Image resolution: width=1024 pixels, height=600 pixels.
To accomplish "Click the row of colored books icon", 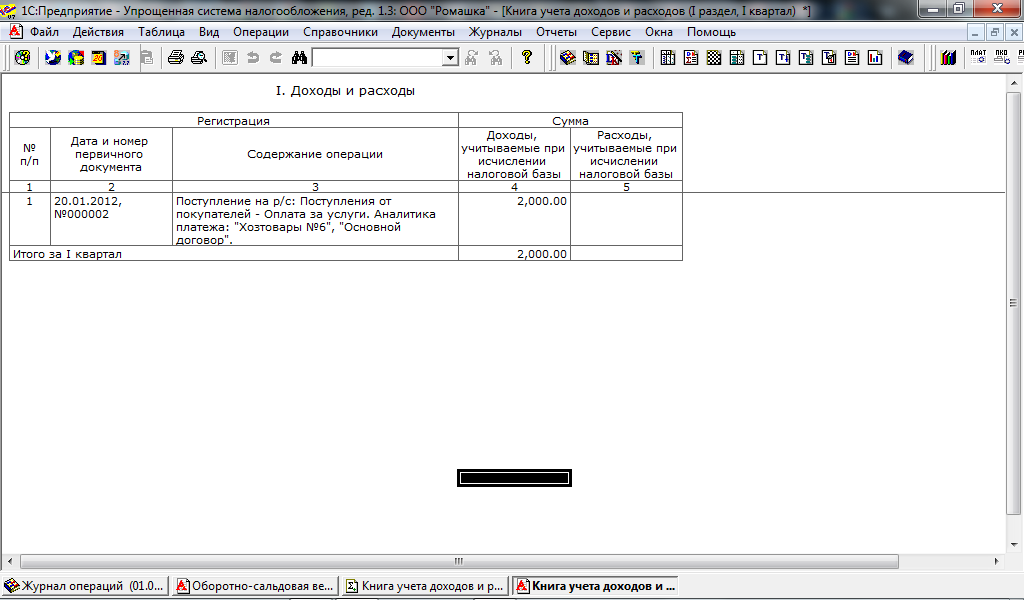I will pyautogui.click(x=948, y=58).
